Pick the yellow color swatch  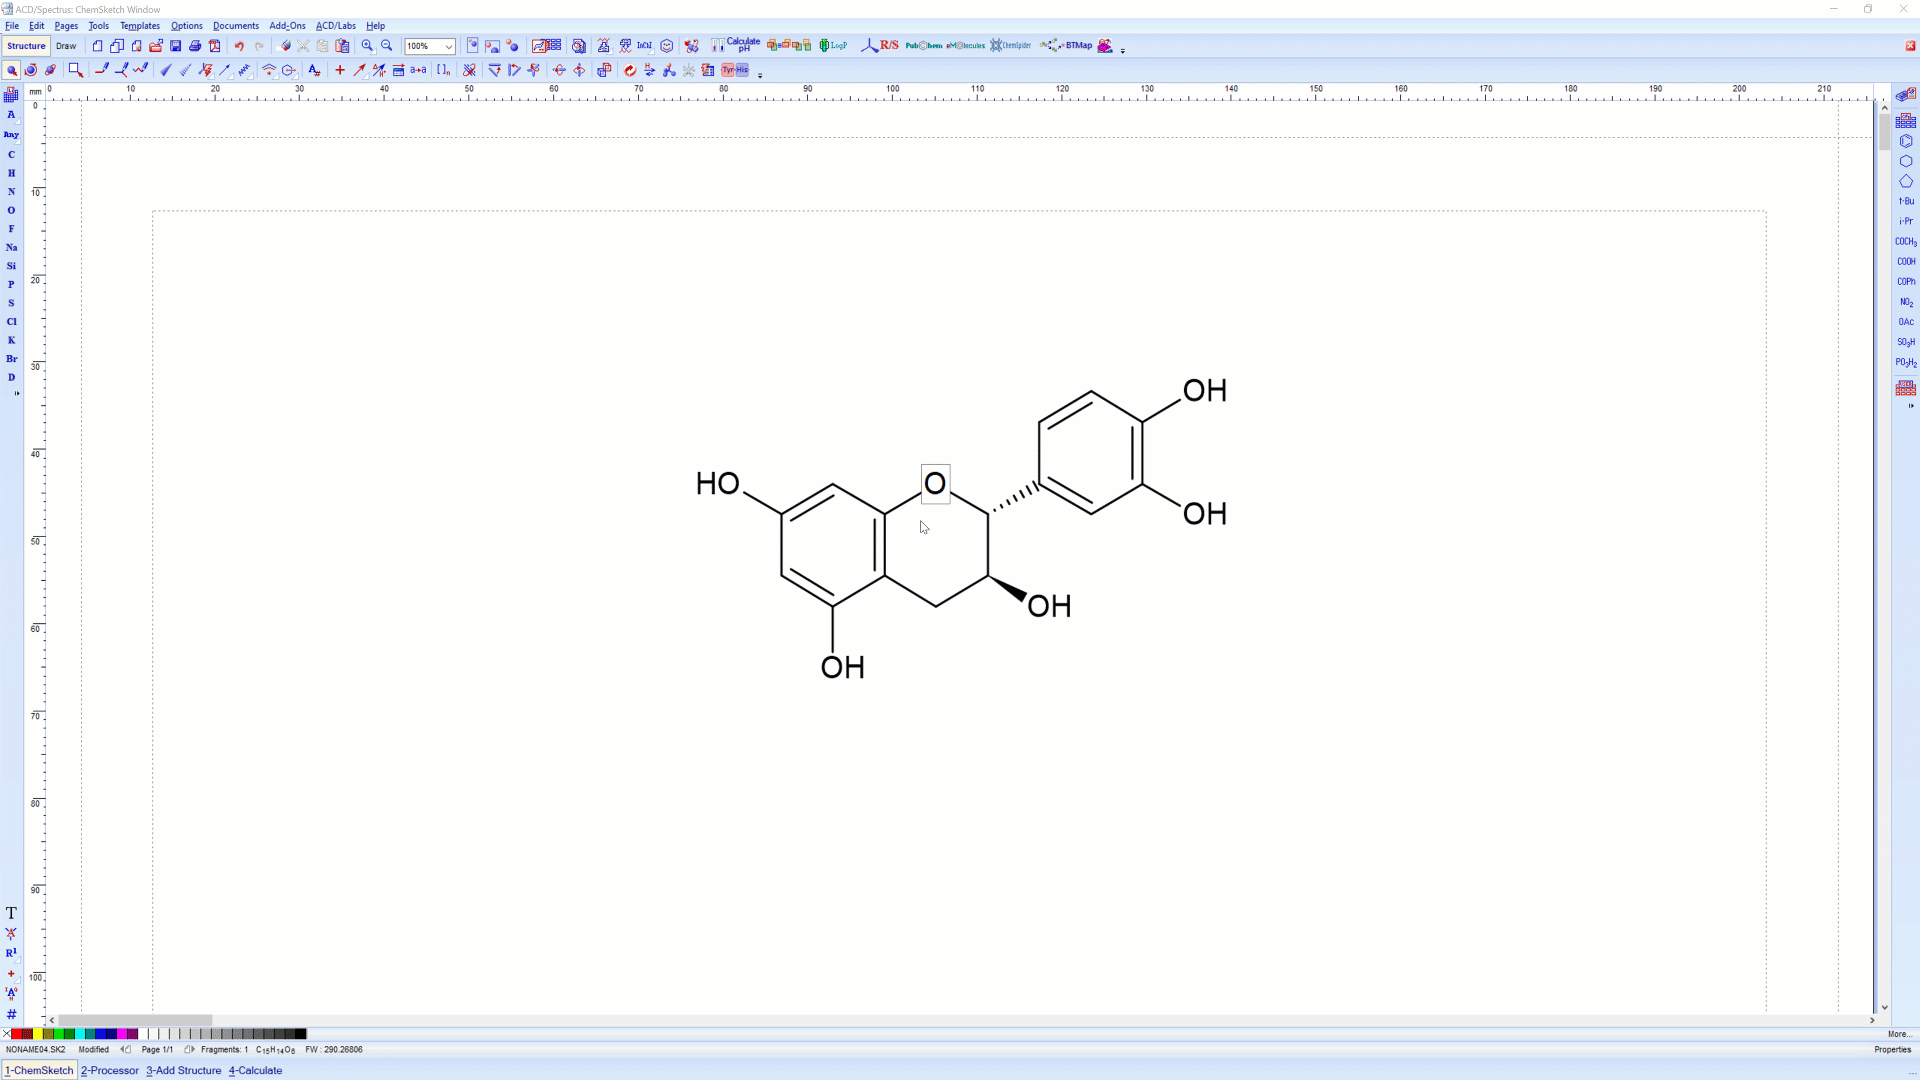[38, 1034]
